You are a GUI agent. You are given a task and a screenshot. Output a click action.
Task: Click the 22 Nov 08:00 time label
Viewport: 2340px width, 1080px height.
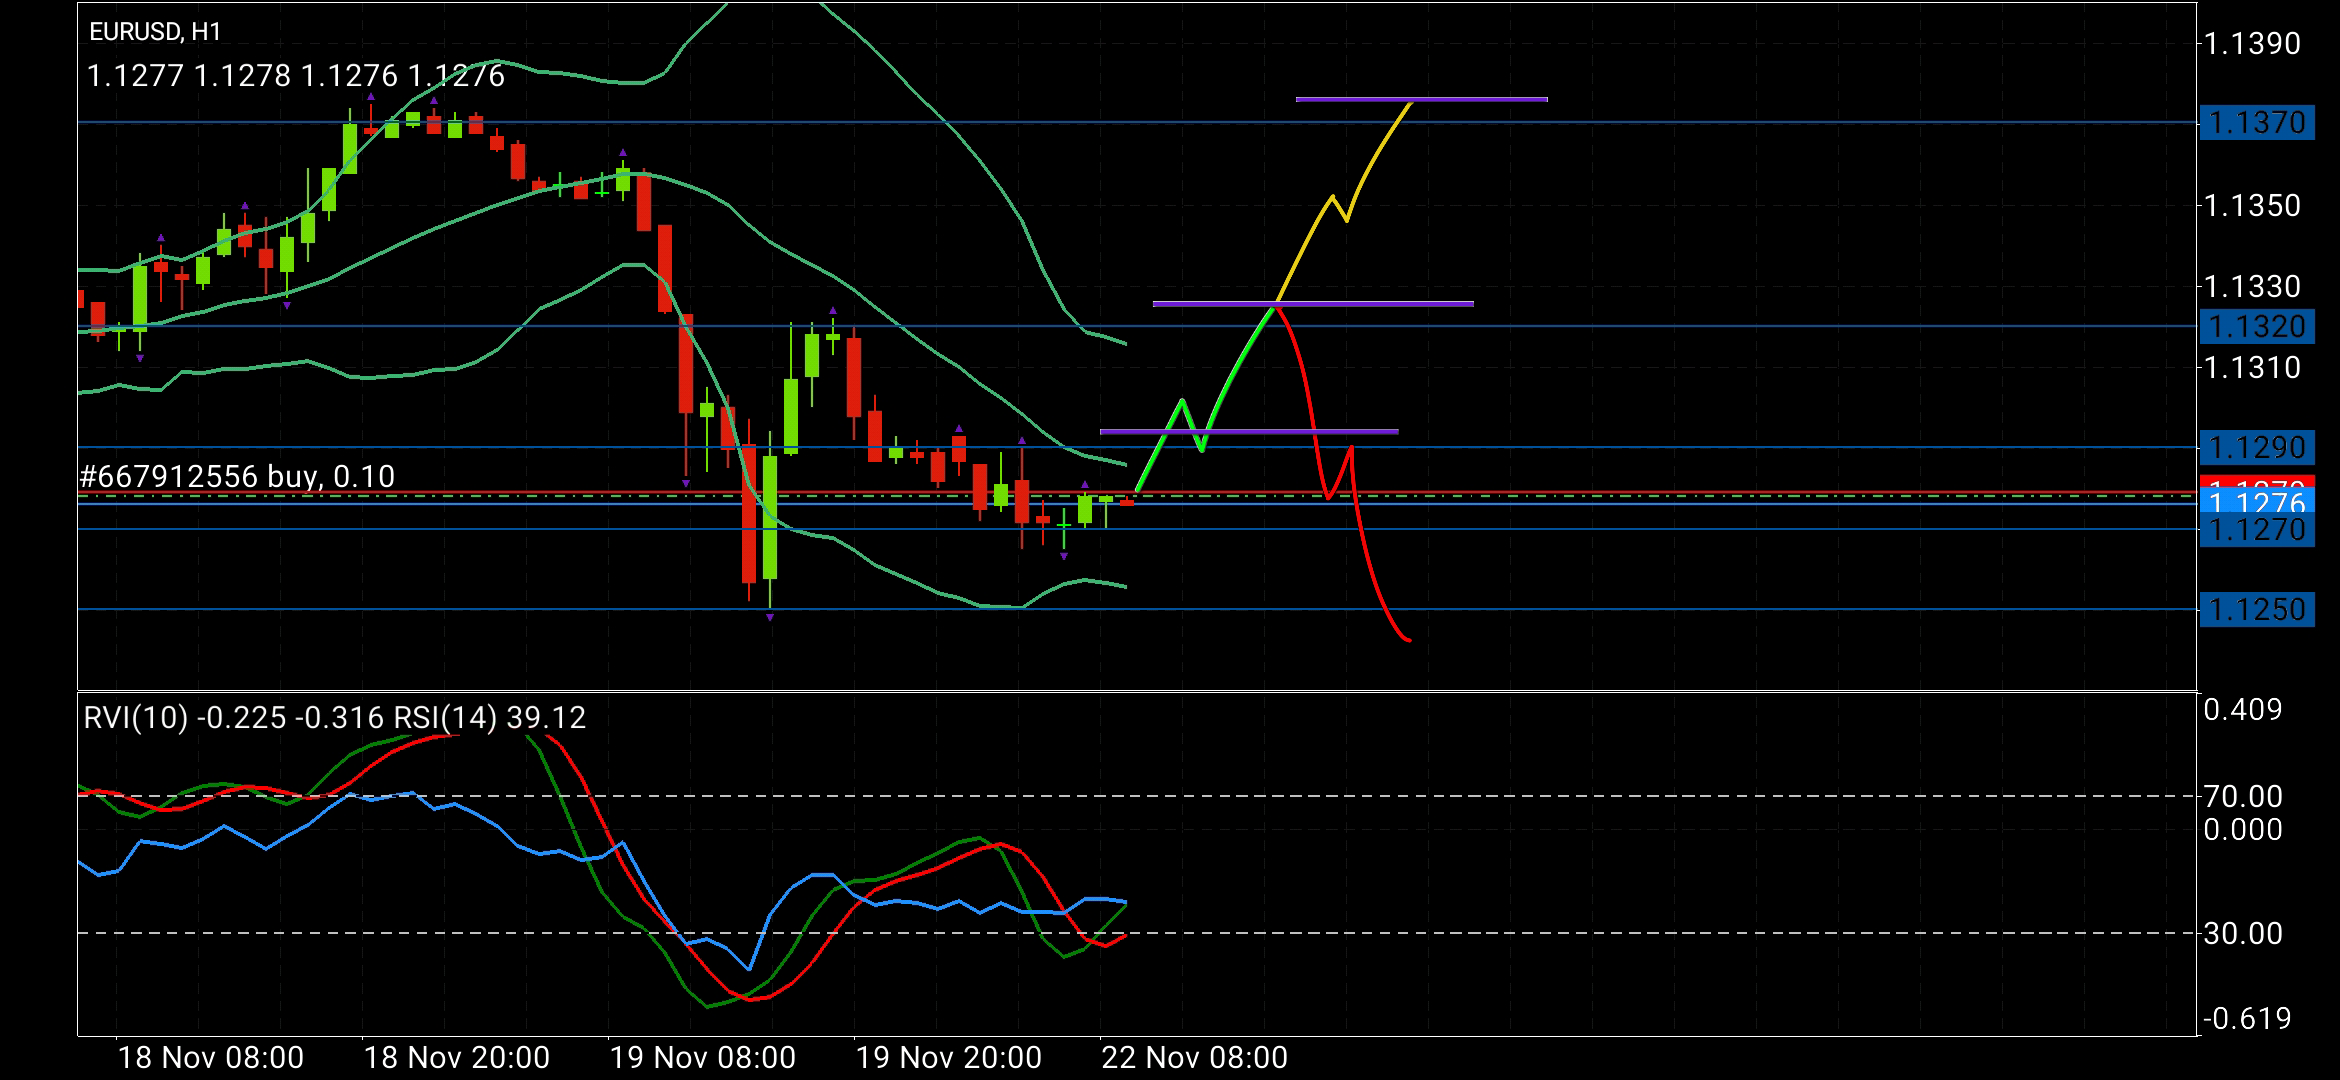[1194, 1057]
